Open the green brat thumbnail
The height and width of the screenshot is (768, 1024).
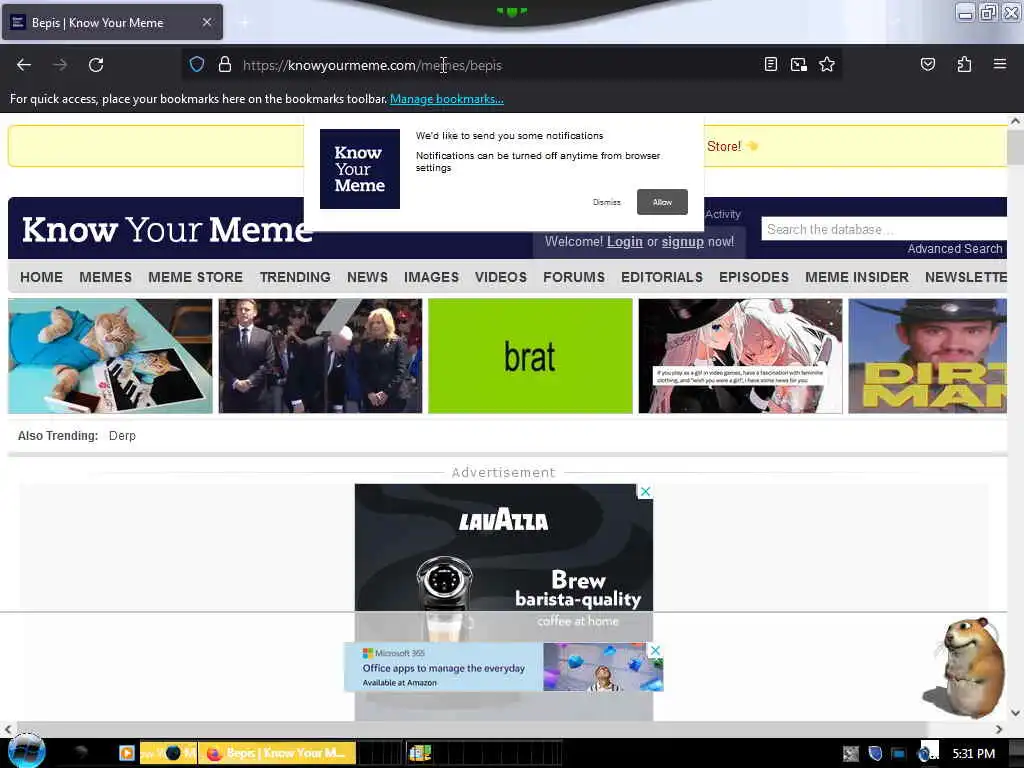530,356
